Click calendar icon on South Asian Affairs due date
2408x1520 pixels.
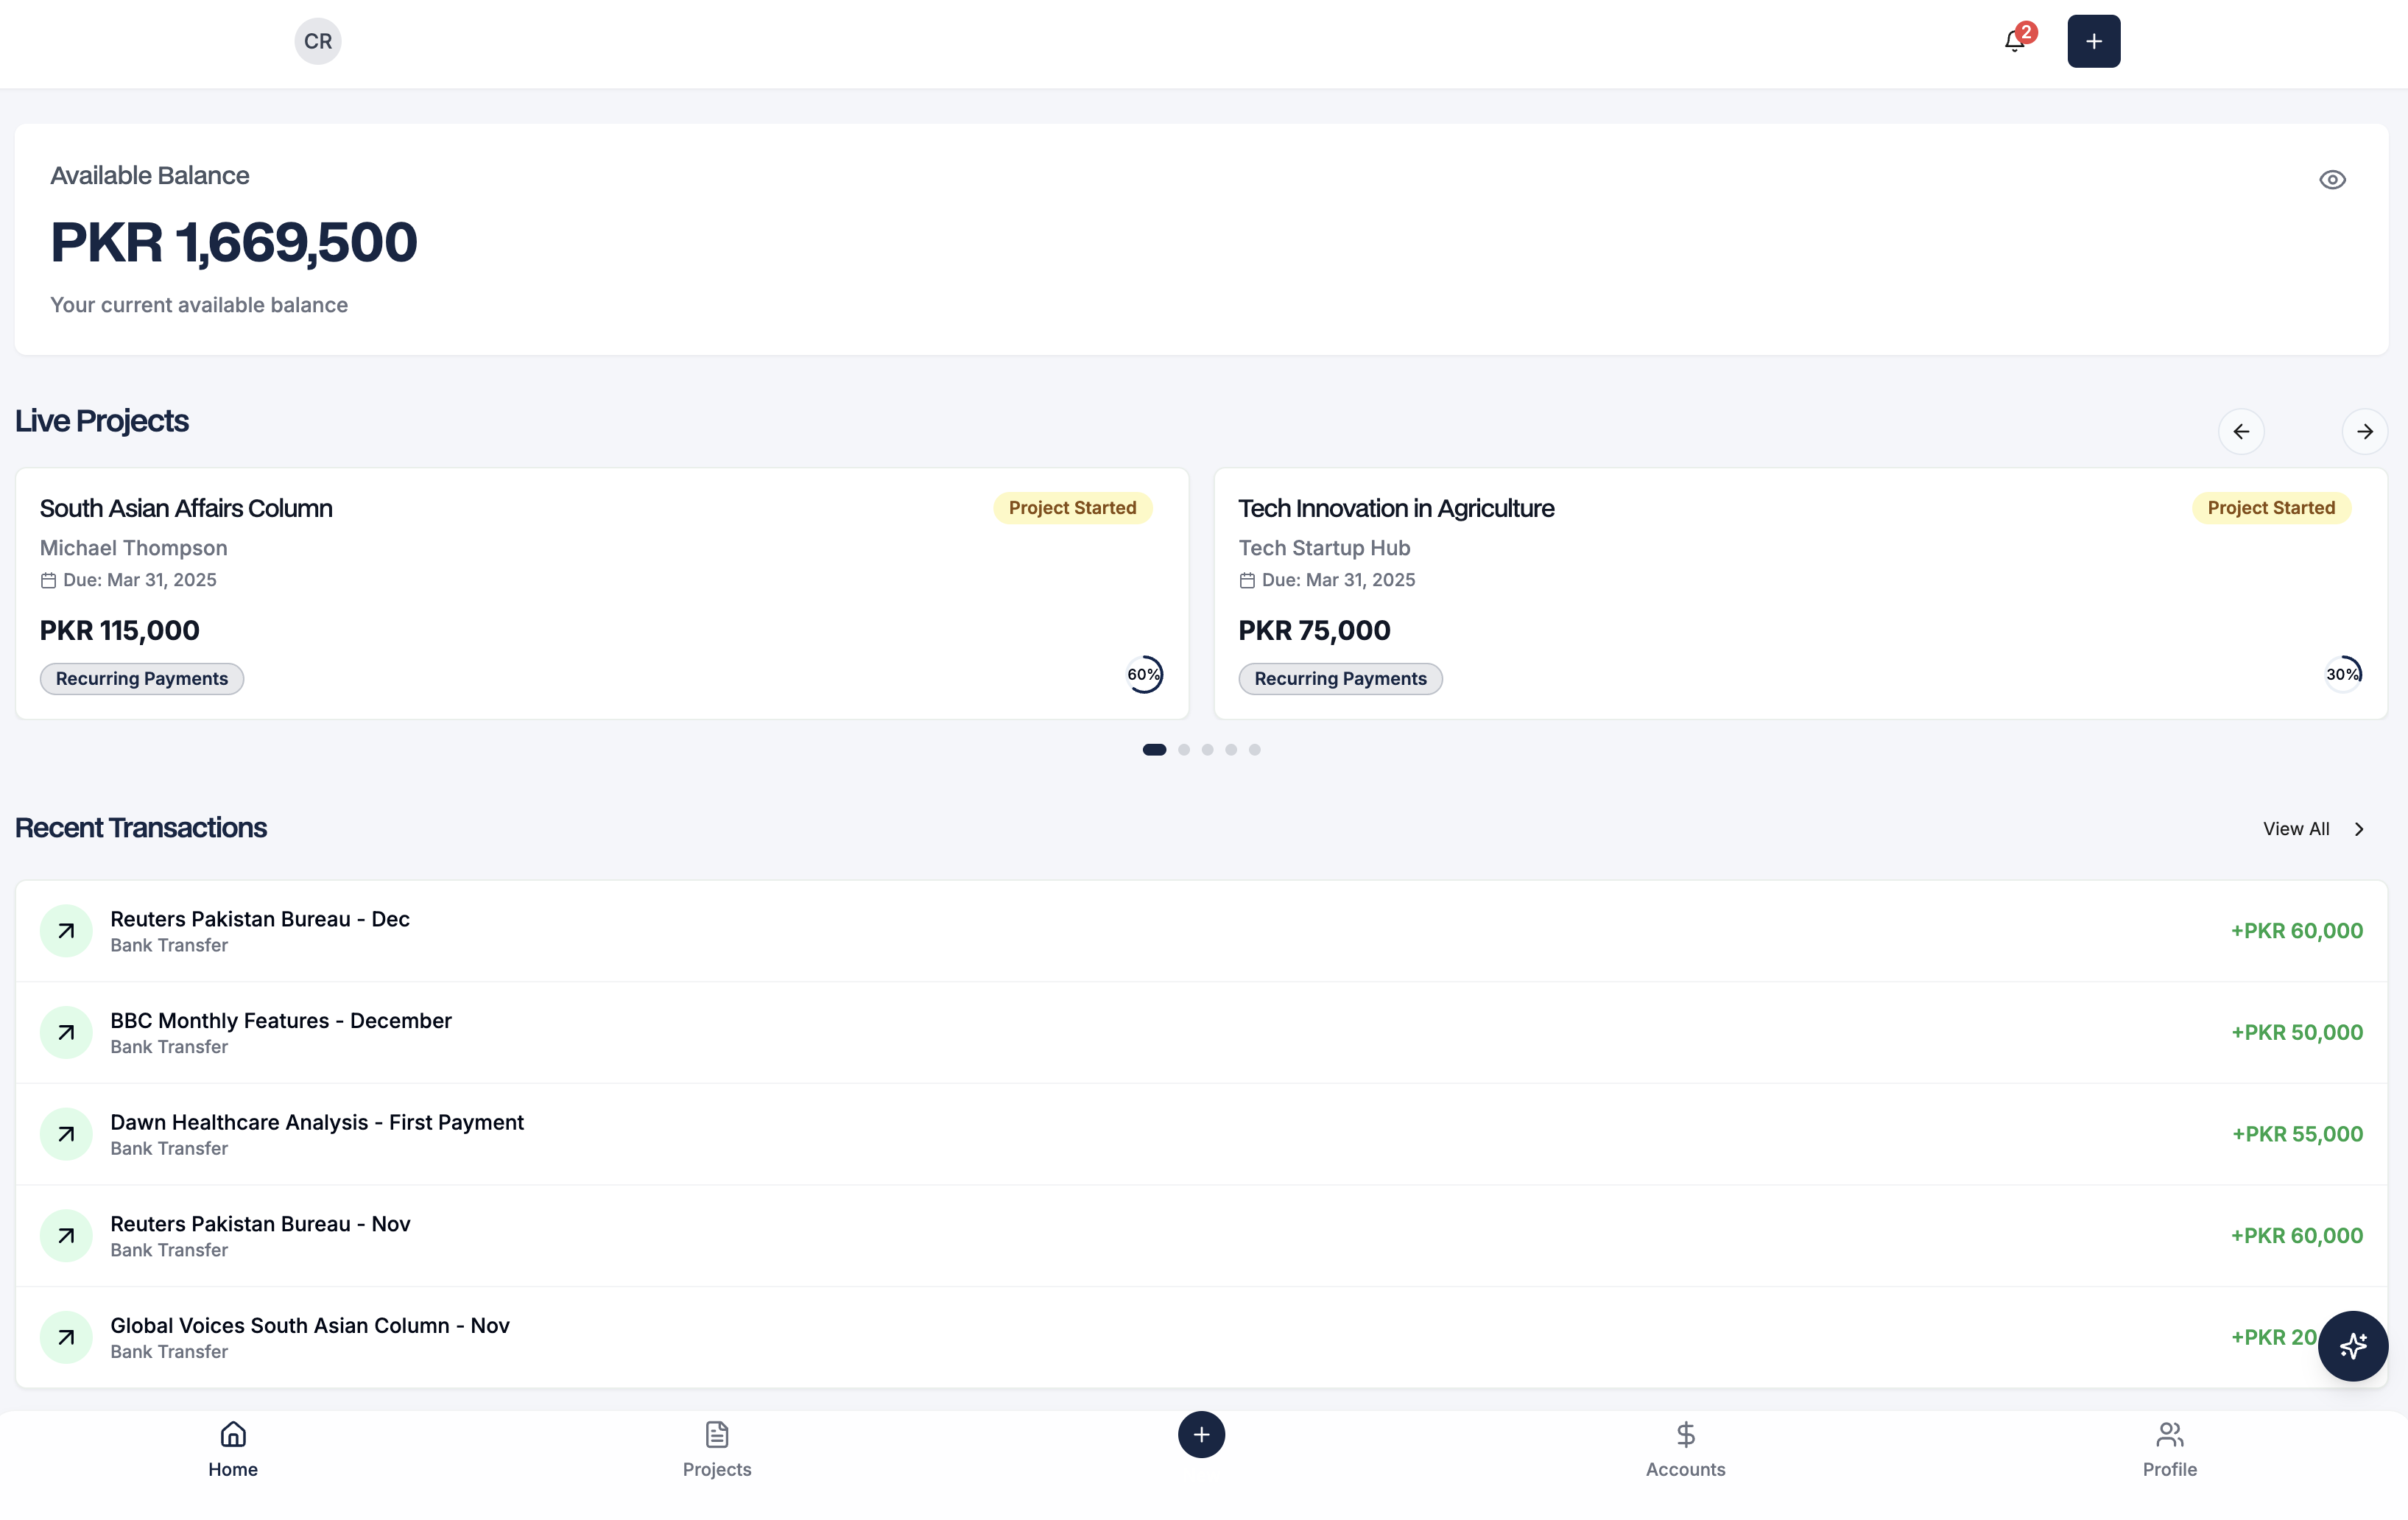pos(48,580)
